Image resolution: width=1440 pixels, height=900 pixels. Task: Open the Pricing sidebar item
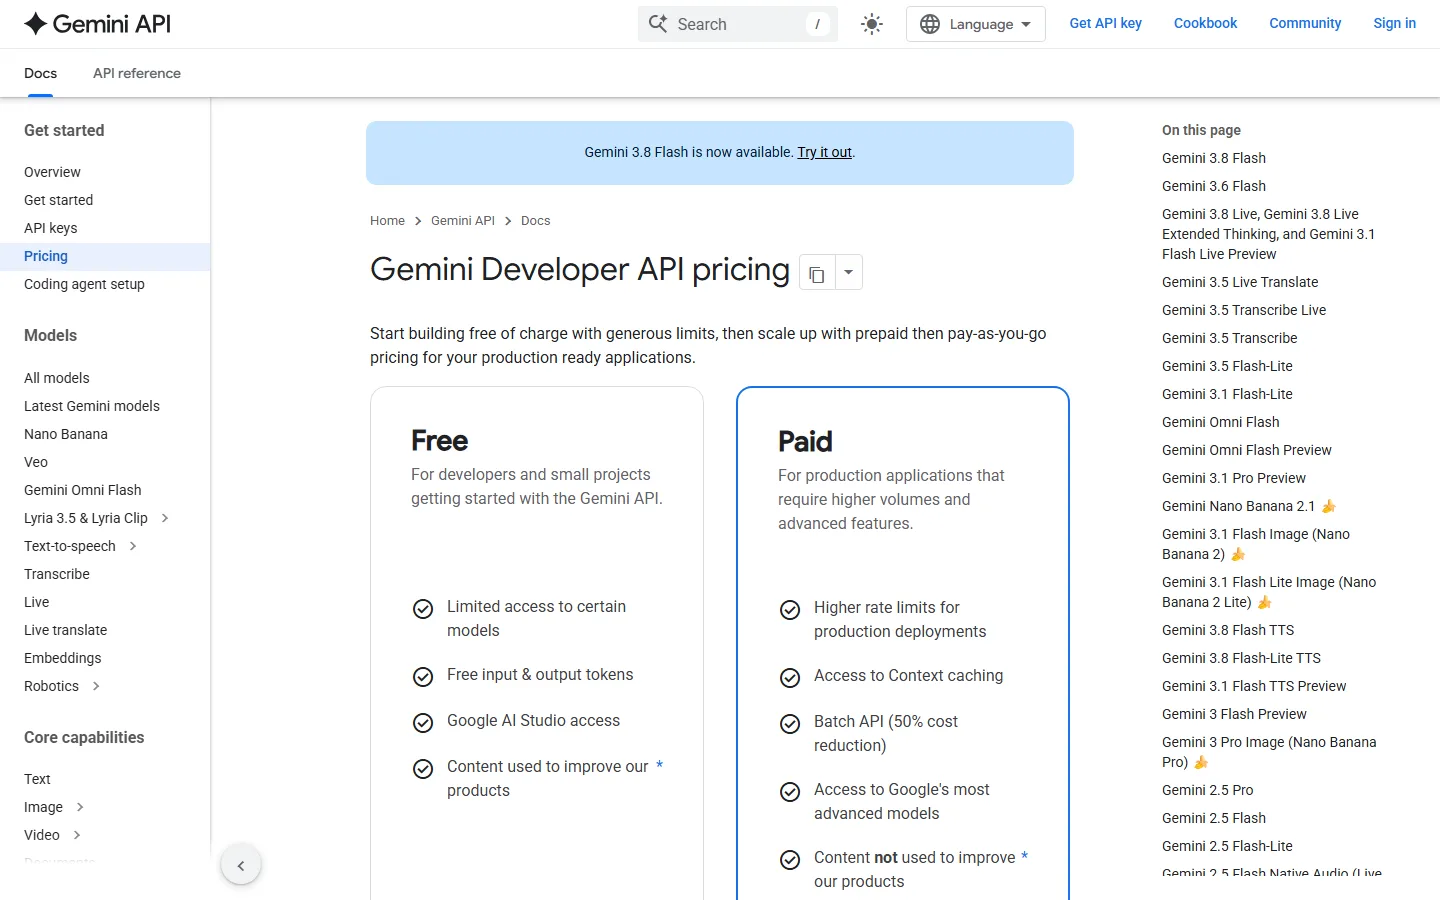[105, 256]
